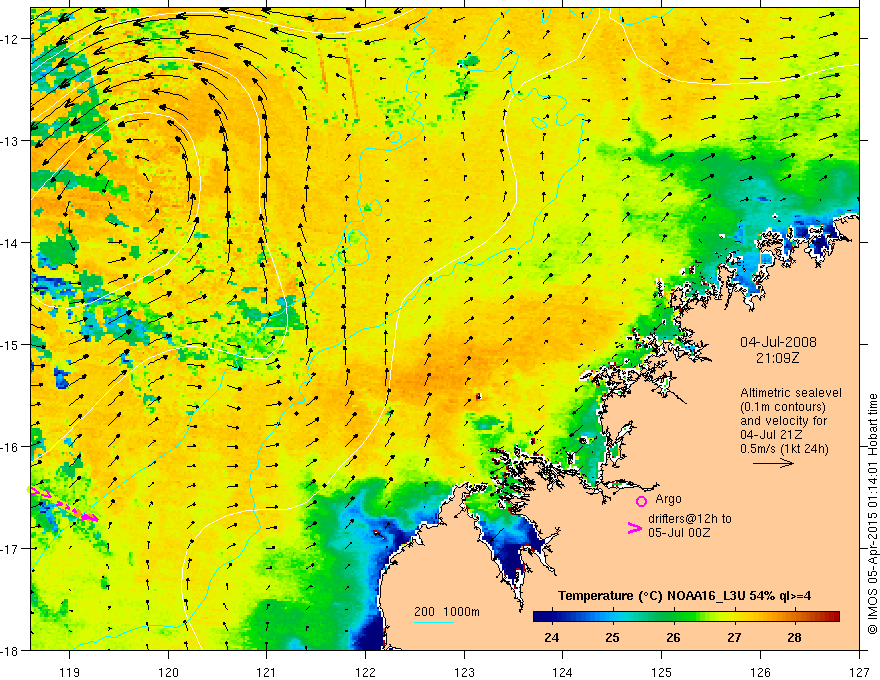Click the 0.5m/s velocity scale arrow
Screen dimensions: 880x680
(773, 463)
